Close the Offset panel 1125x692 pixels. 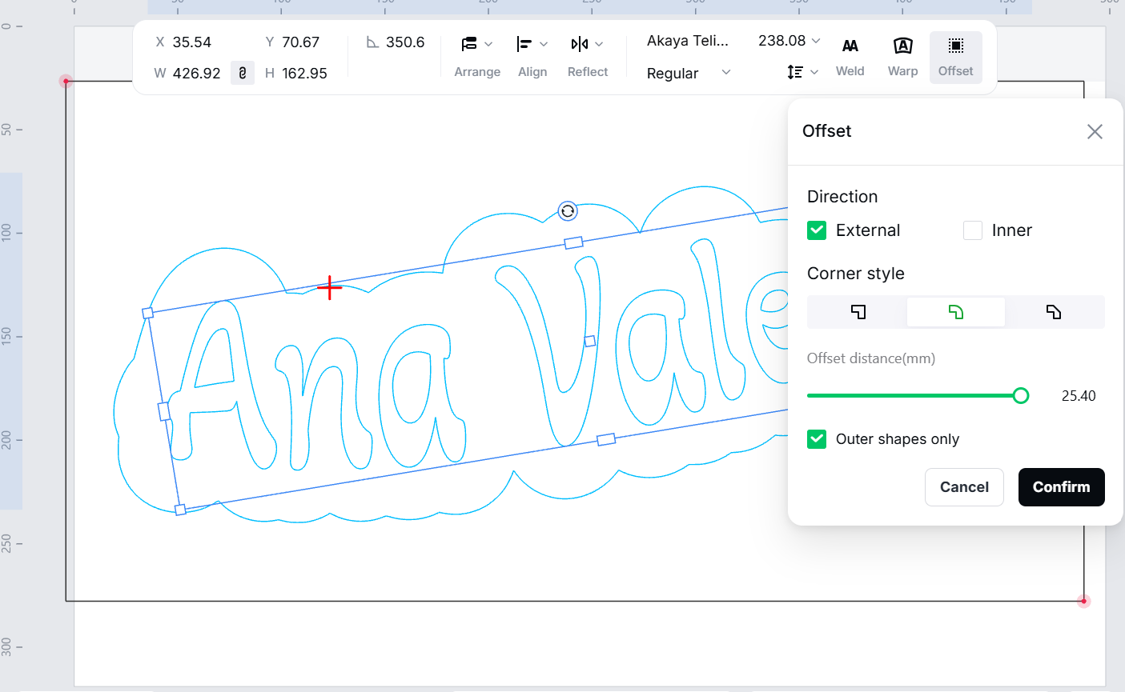click(x=1094, y=131)
